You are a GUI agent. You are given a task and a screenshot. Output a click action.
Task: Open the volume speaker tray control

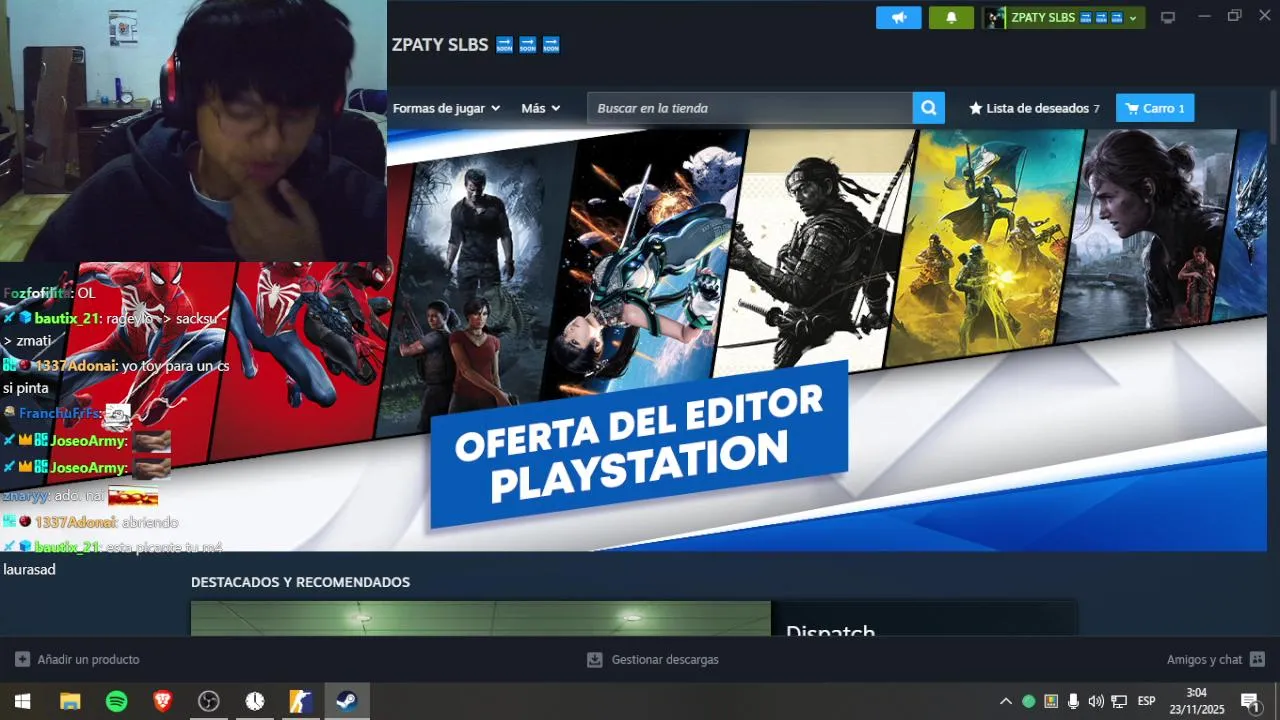point(1096,701)
